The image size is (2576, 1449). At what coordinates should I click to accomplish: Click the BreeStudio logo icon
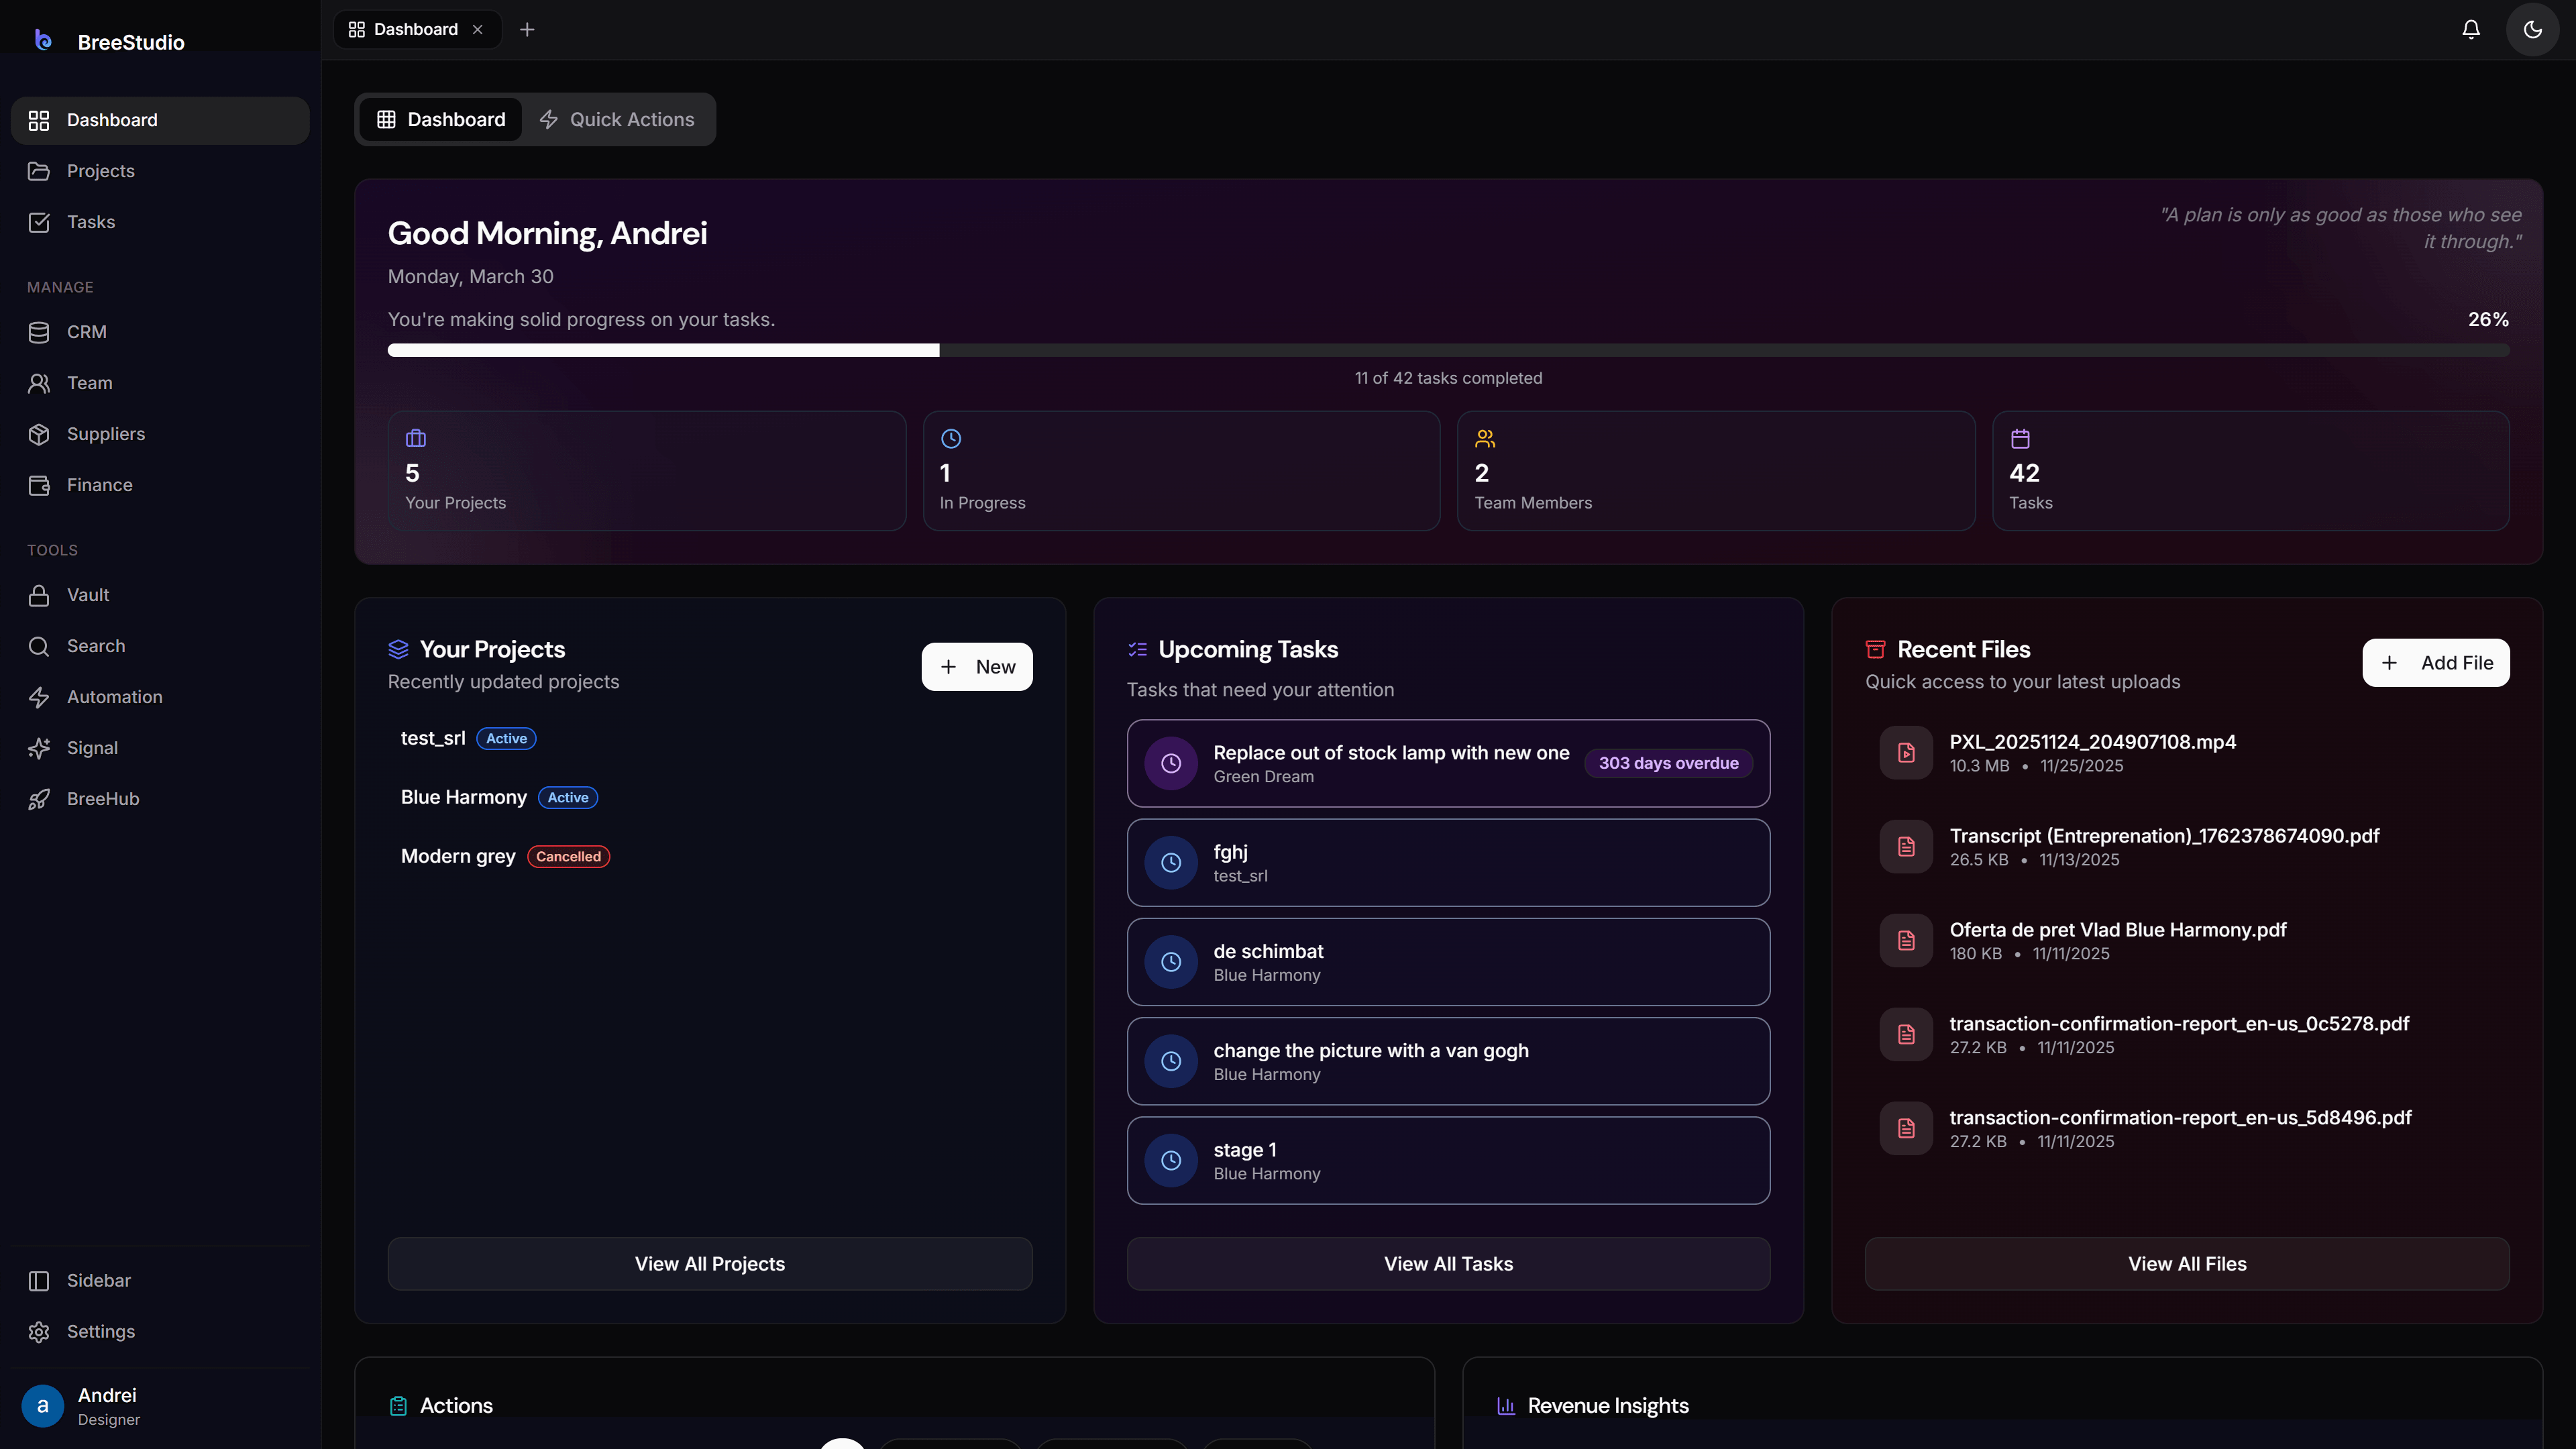pos(43,40)
